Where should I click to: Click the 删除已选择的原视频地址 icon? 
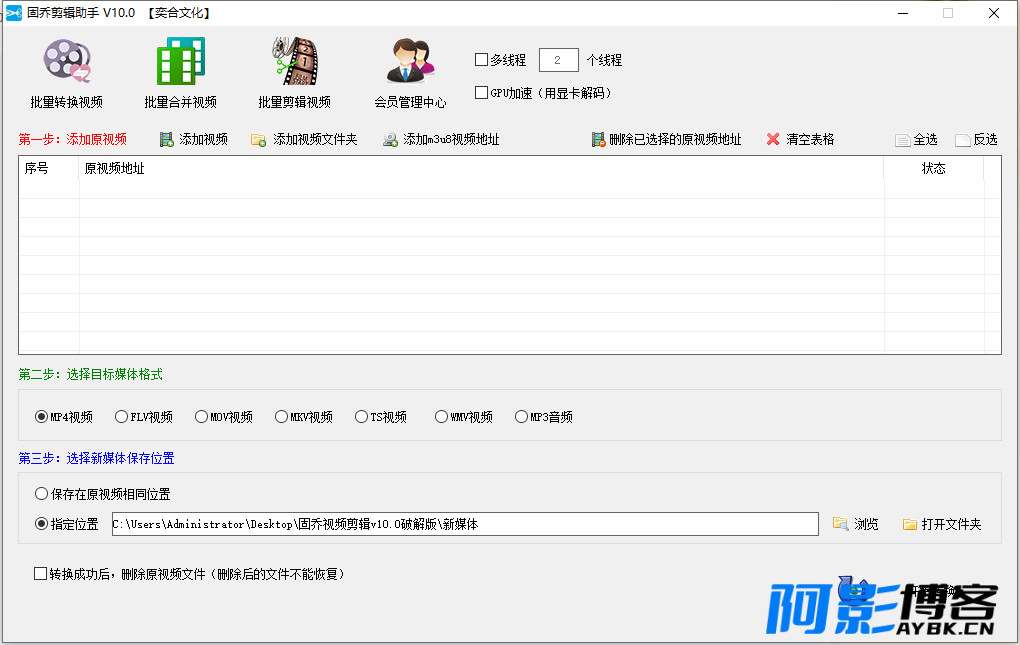[x=598, y=139]
